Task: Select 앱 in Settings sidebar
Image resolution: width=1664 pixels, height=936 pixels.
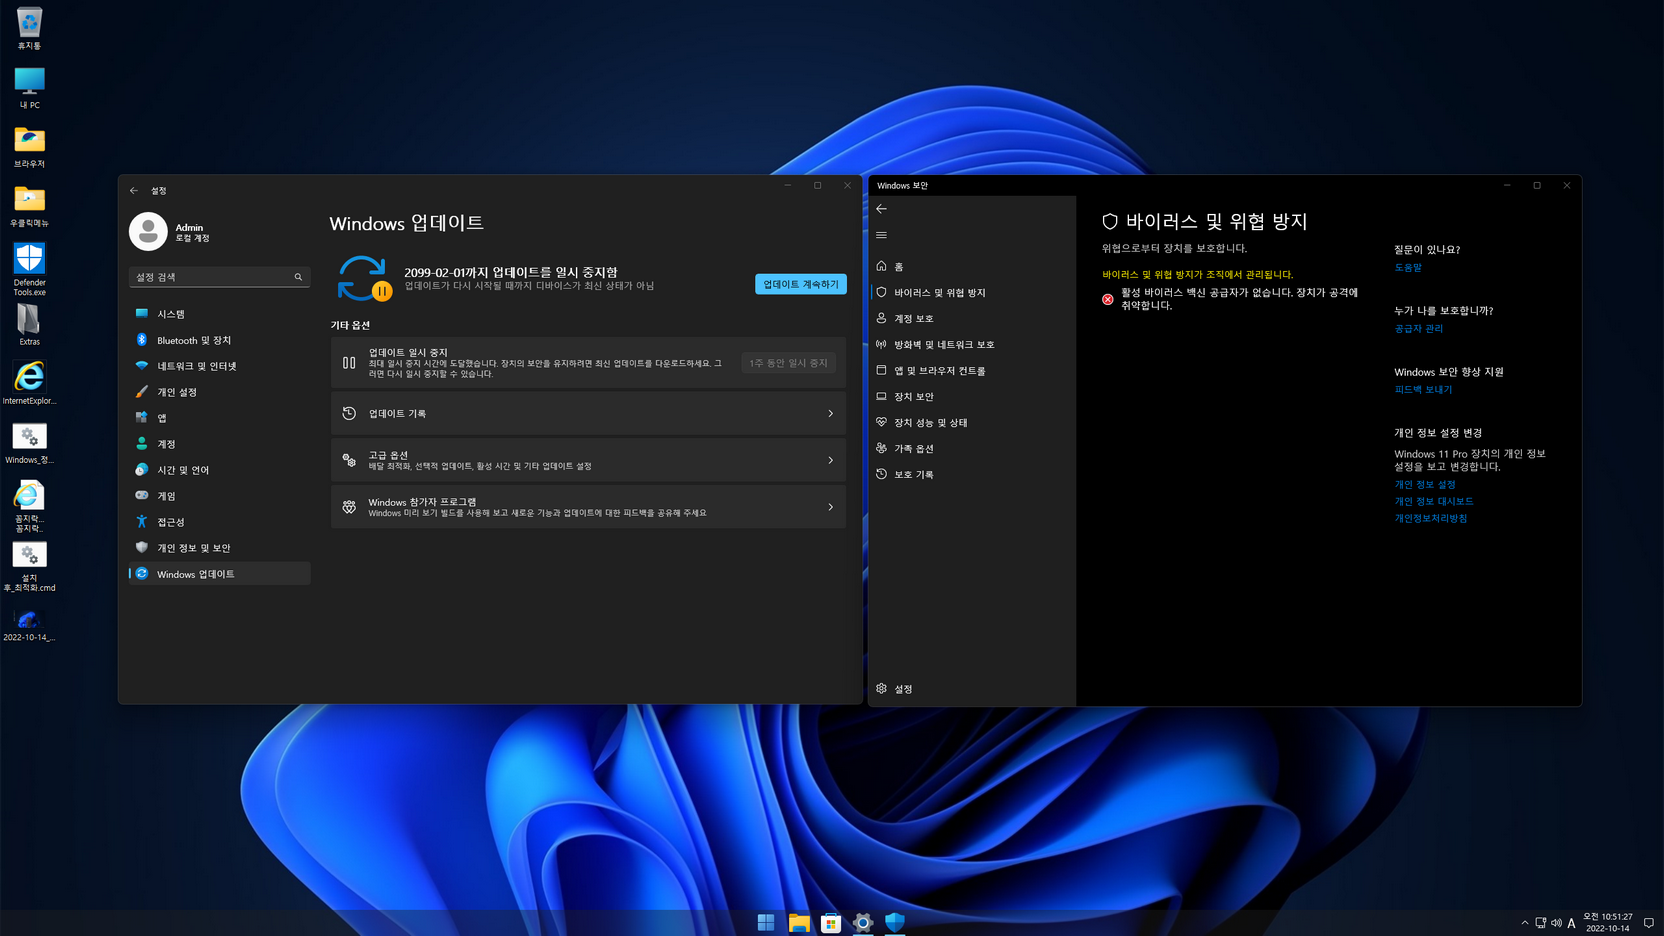Action: 219,418
